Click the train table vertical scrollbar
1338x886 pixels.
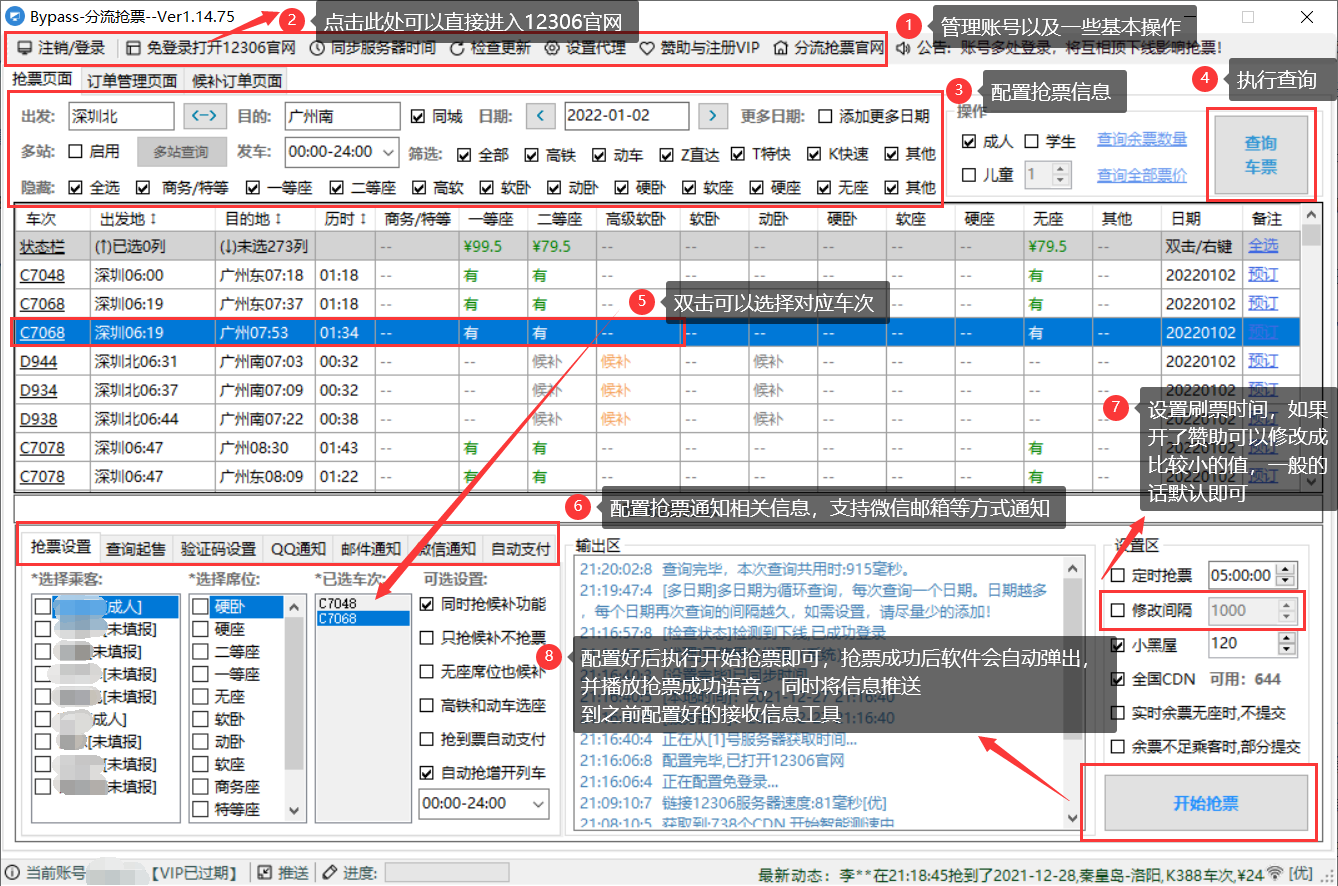pos(1310,347)
